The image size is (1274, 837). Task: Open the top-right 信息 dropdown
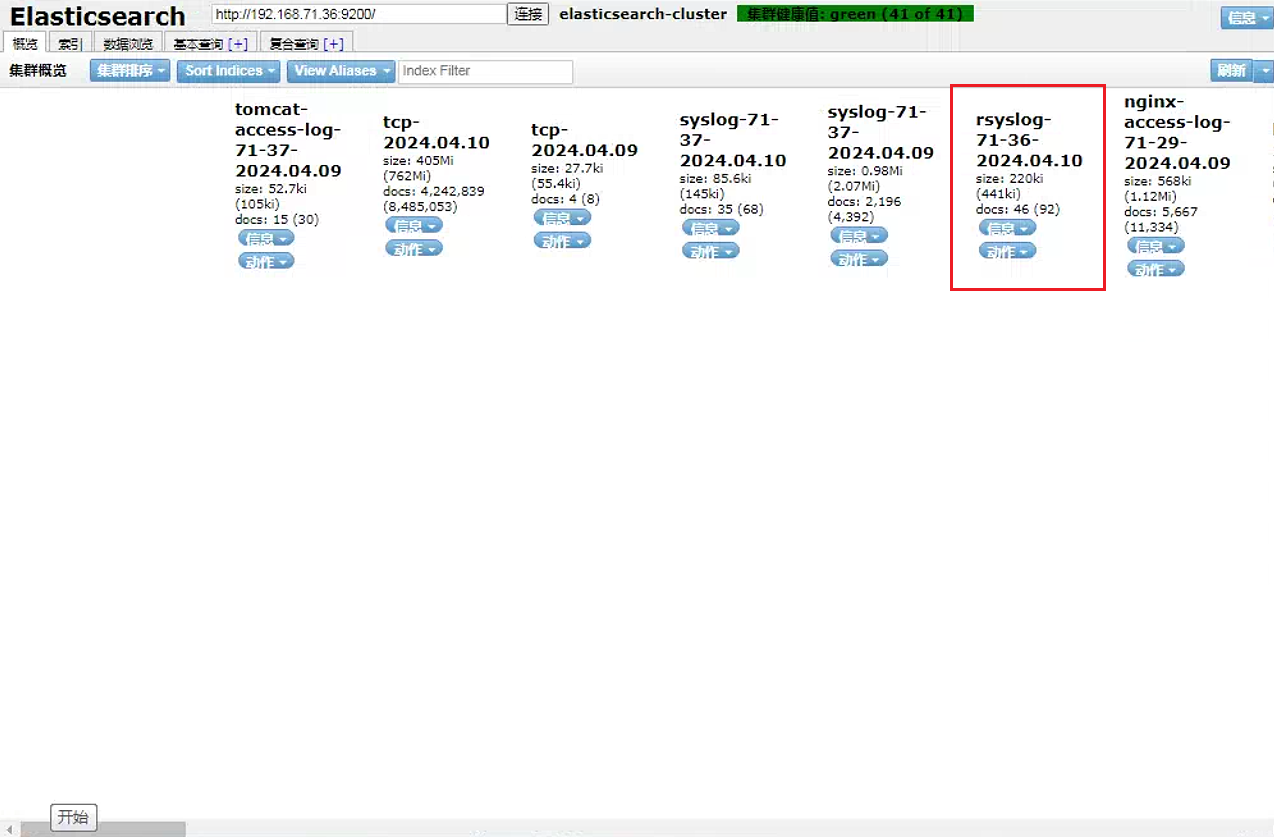(1246, 17)
